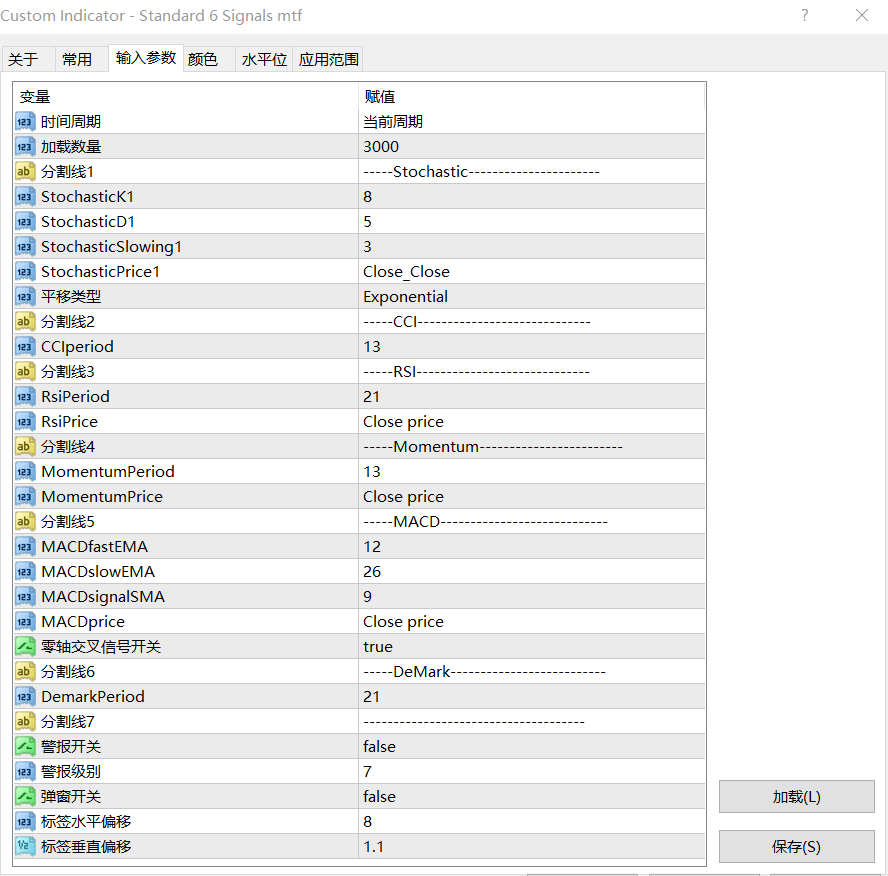Select the 加载数量 value field 3000

532,147
